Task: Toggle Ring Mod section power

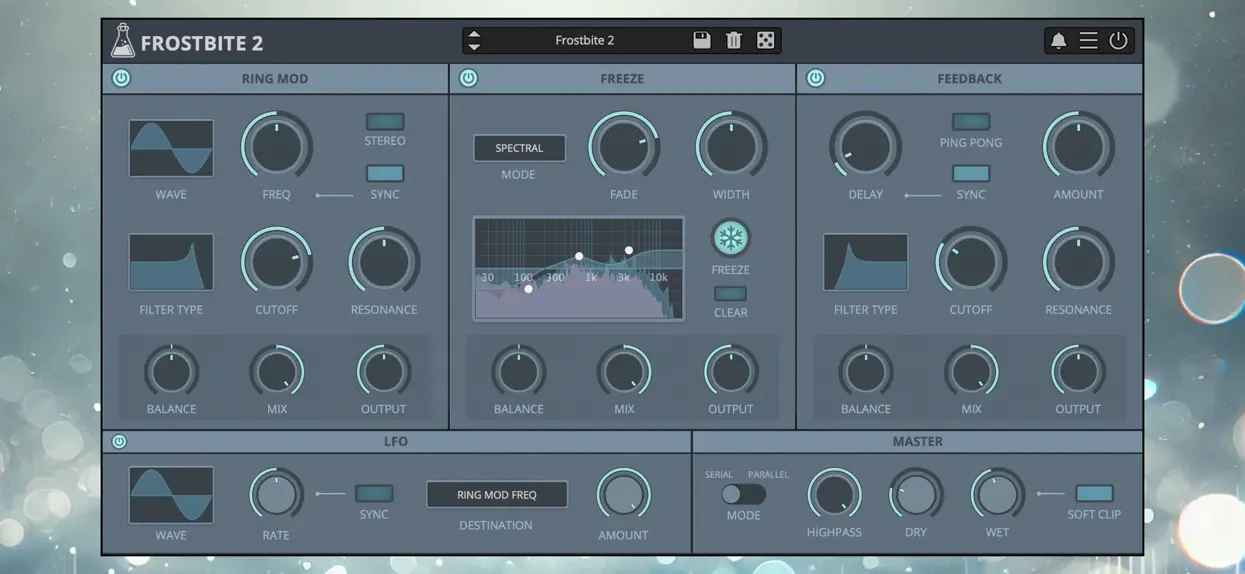Action: pyautogui.click(x=121, y=78)
